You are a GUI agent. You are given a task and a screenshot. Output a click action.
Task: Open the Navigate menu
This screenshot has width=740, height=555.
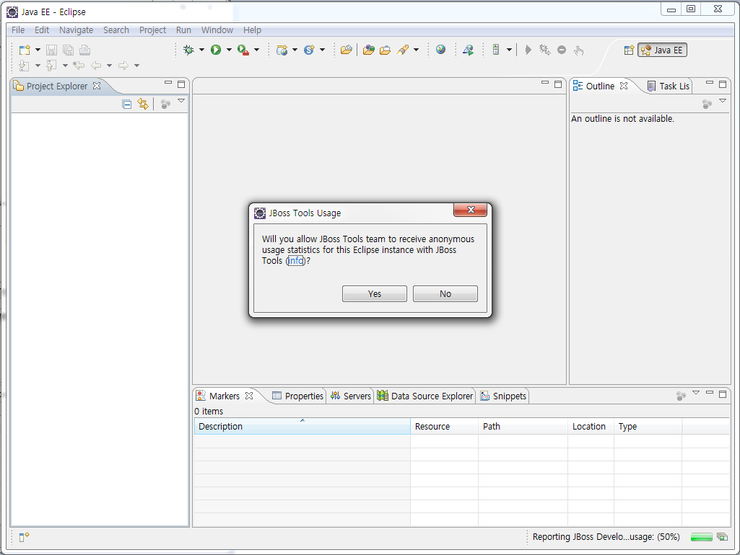pos(76,30)
